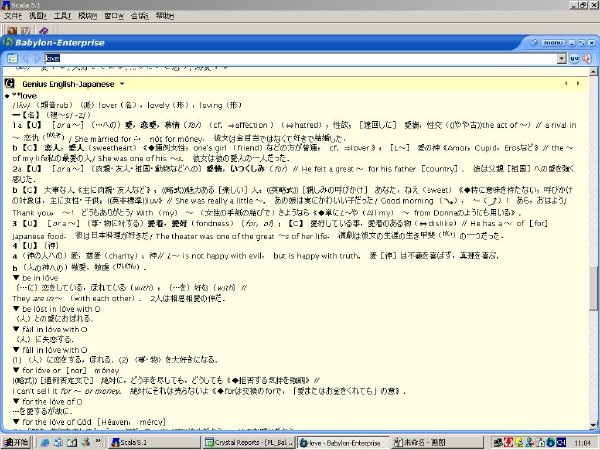Click the fourth quick launch icon
Image resolution: width=600 pixels, height=450 pixels.
coord(85,442)
